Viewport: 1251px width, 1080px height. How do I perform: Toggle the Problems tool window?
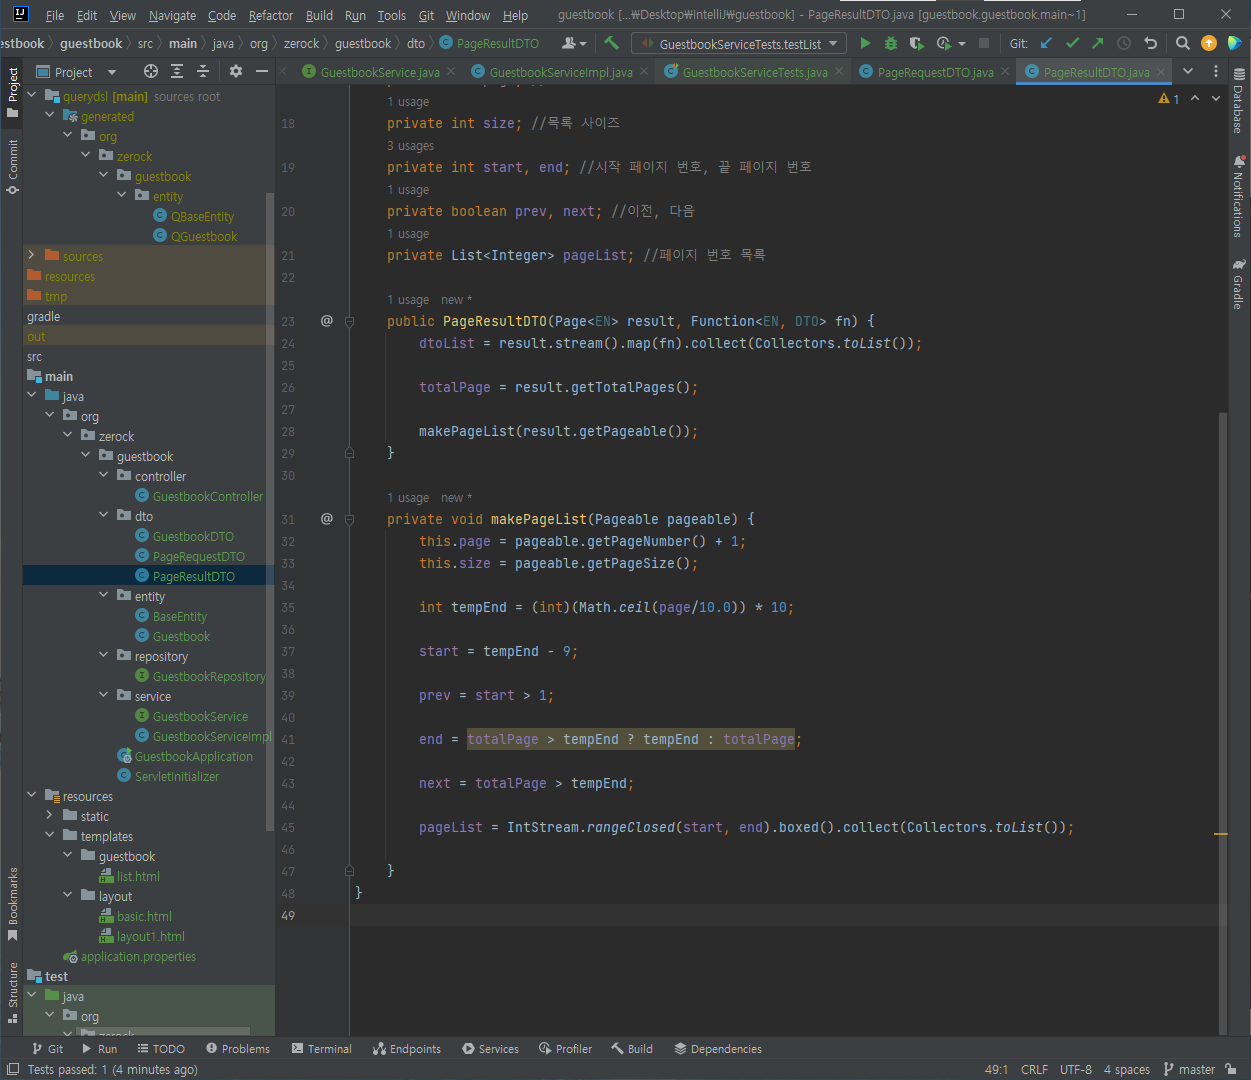[238, 1049]
